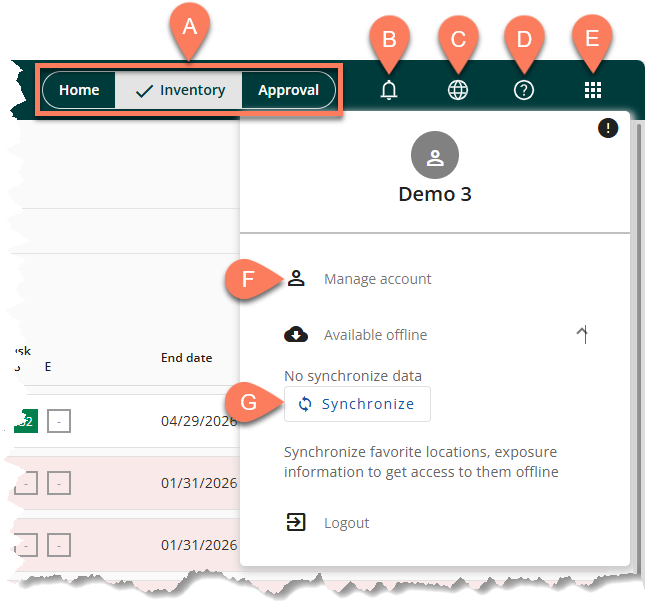Select the Inventory tab
Image resolution: width=645 pixels, height=601 pixels.
(x=180, y=90)
